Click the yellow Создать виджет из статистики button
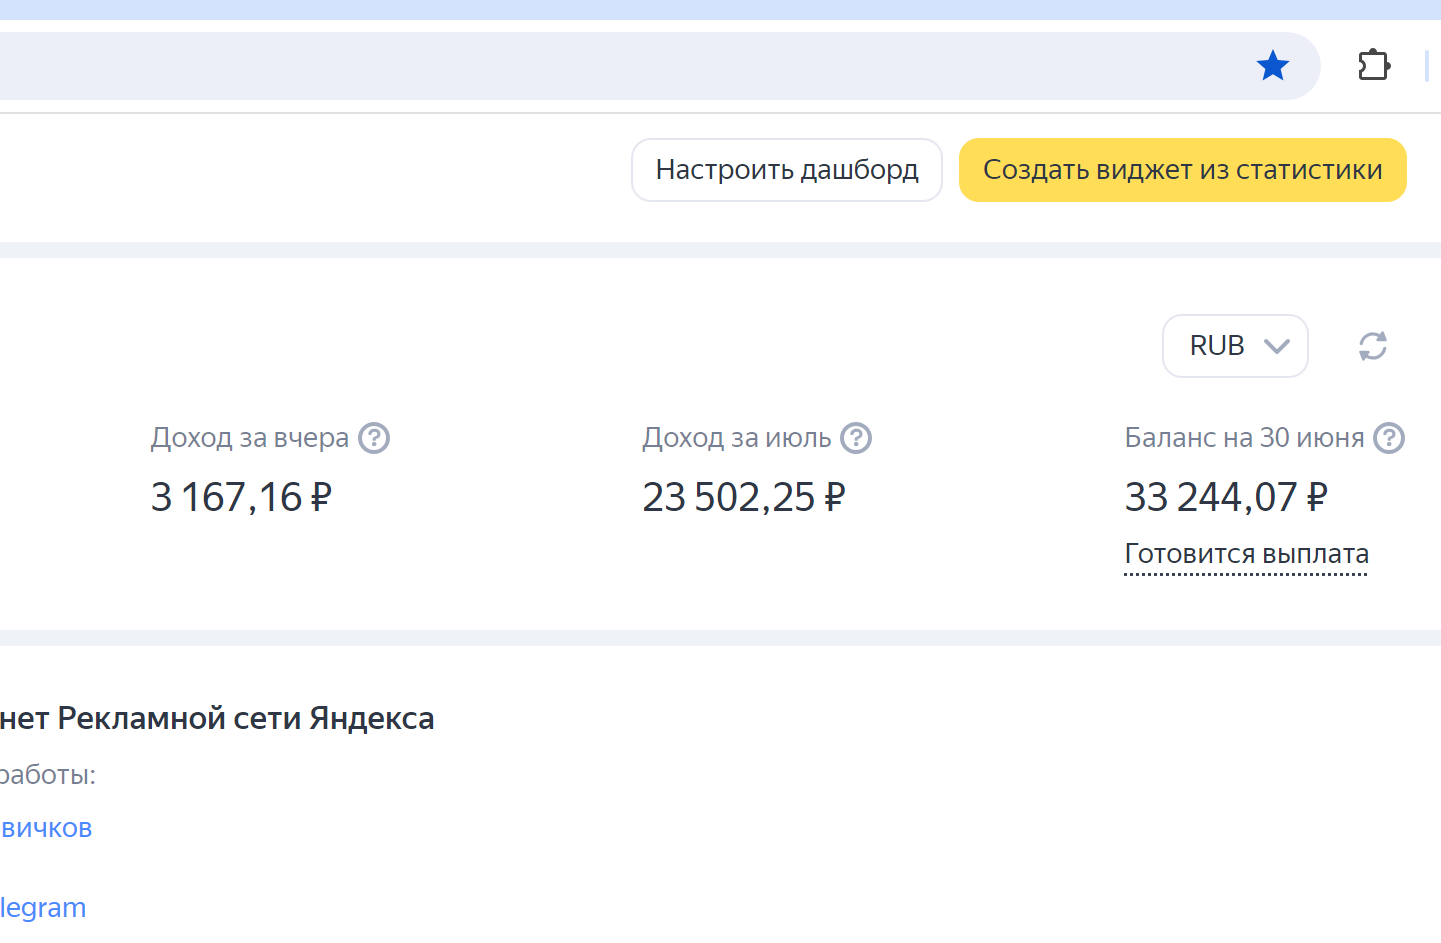 coord(1182,170)
